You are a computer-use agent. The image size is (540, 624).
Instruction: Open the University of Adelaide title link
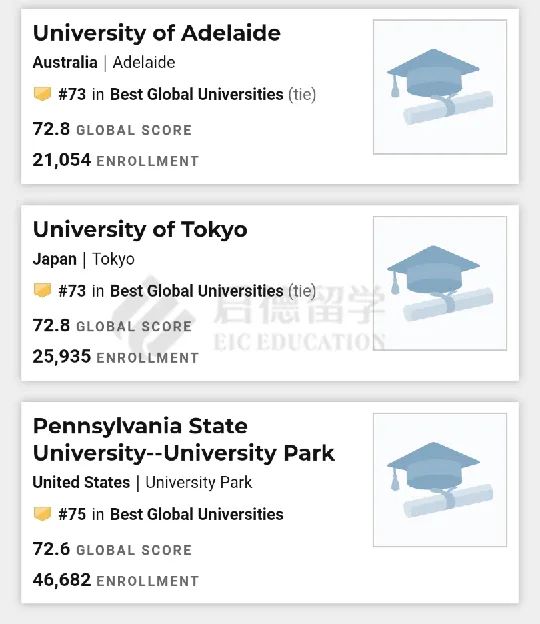click(x=157, y=33)
